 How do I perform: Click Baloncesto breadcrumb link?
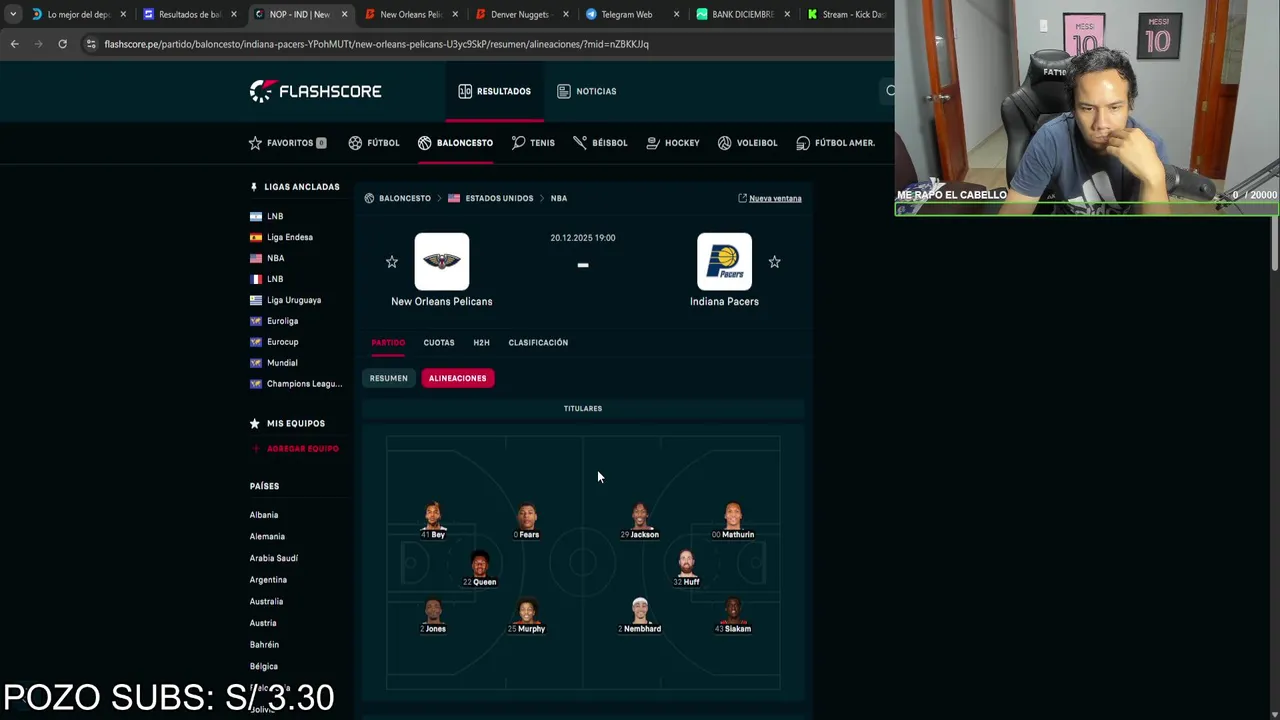tap(397, 198)
